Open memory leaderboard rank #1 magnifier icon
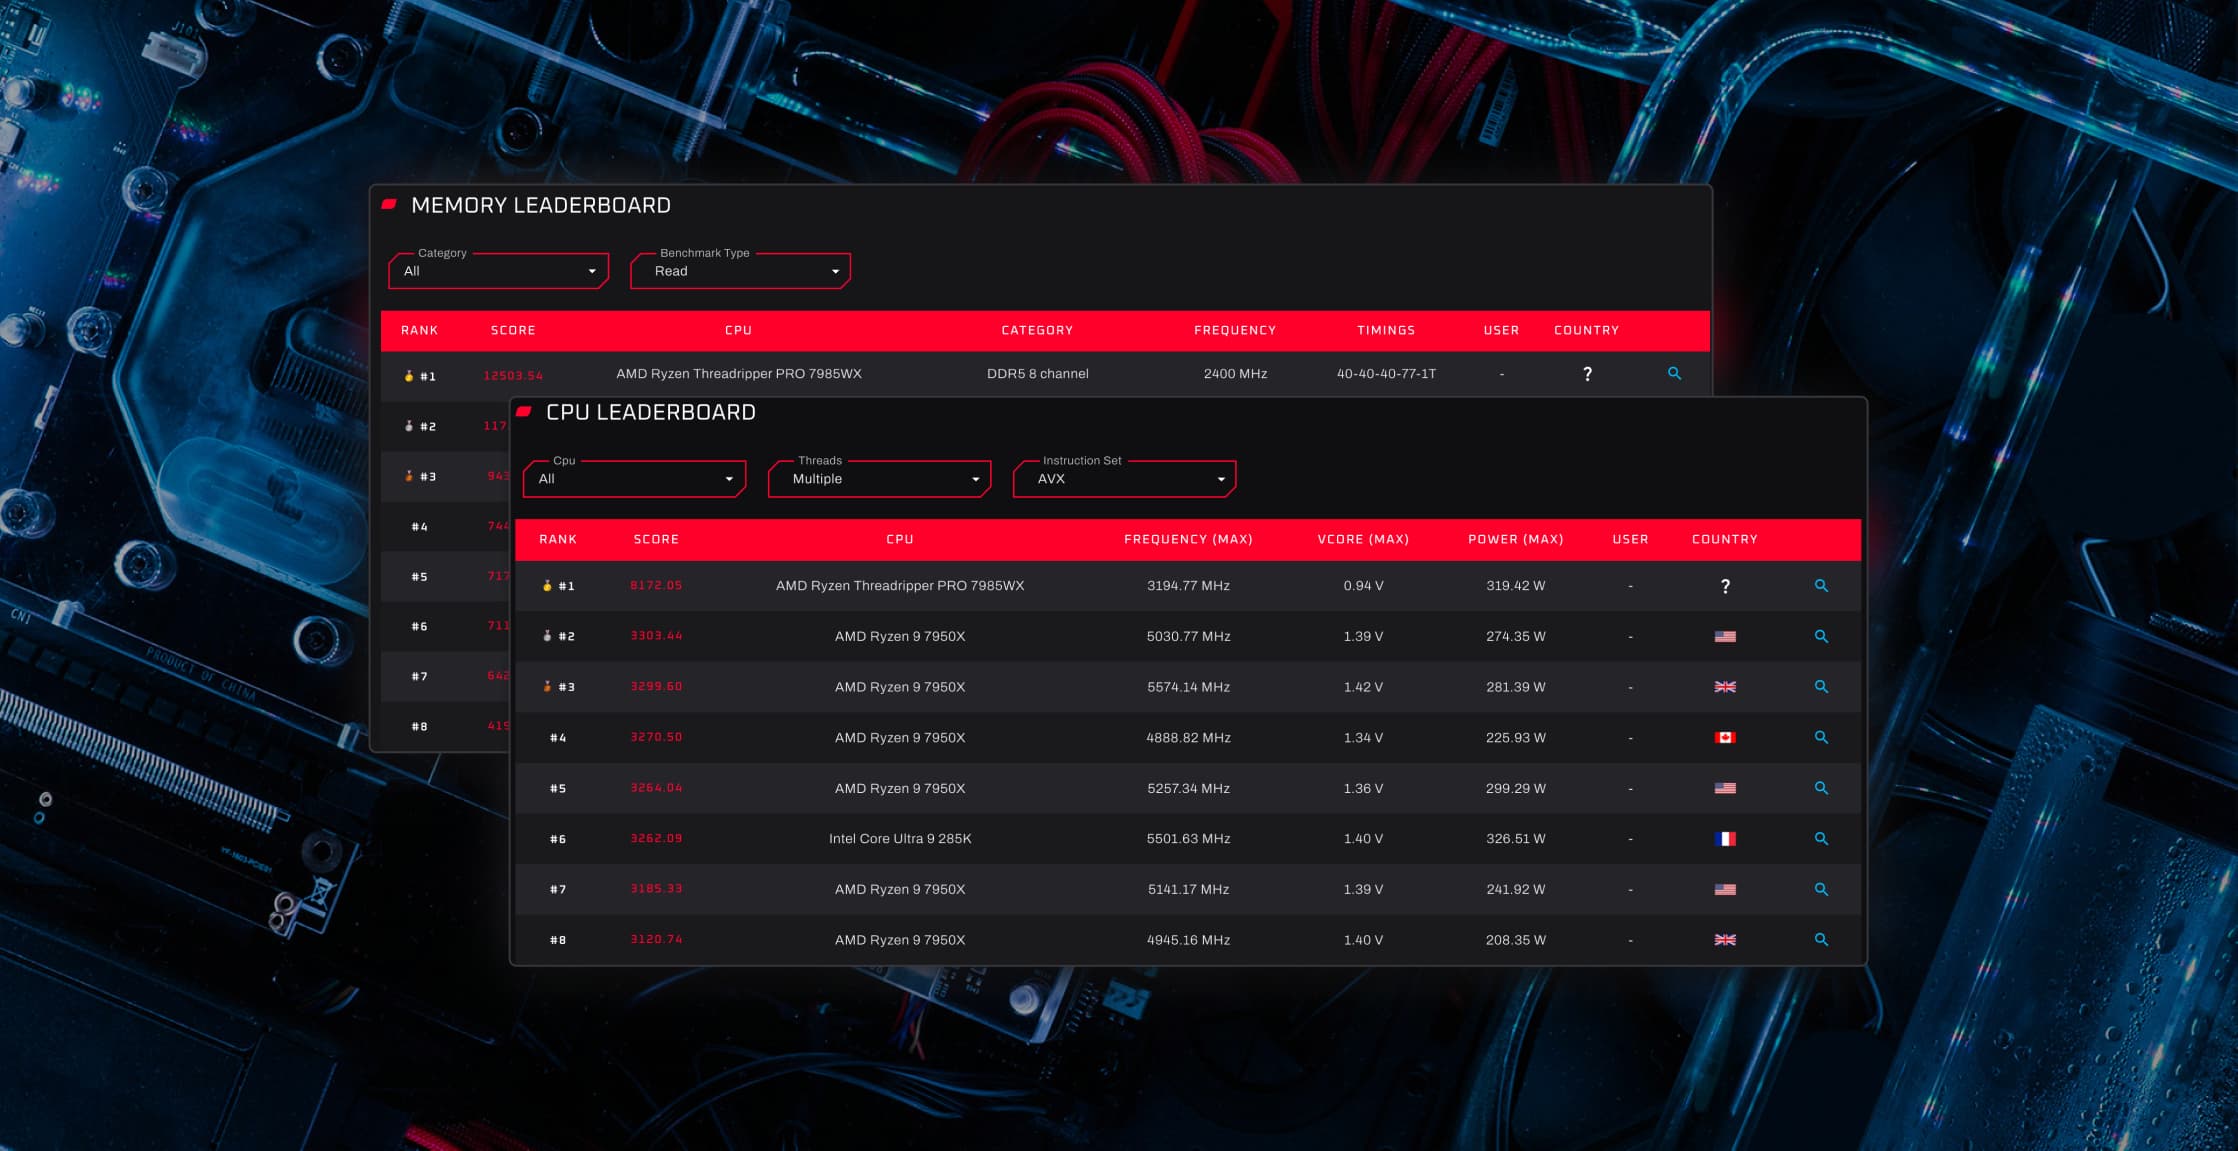Screen dimensions: 2238x1151 [1674, 374]
